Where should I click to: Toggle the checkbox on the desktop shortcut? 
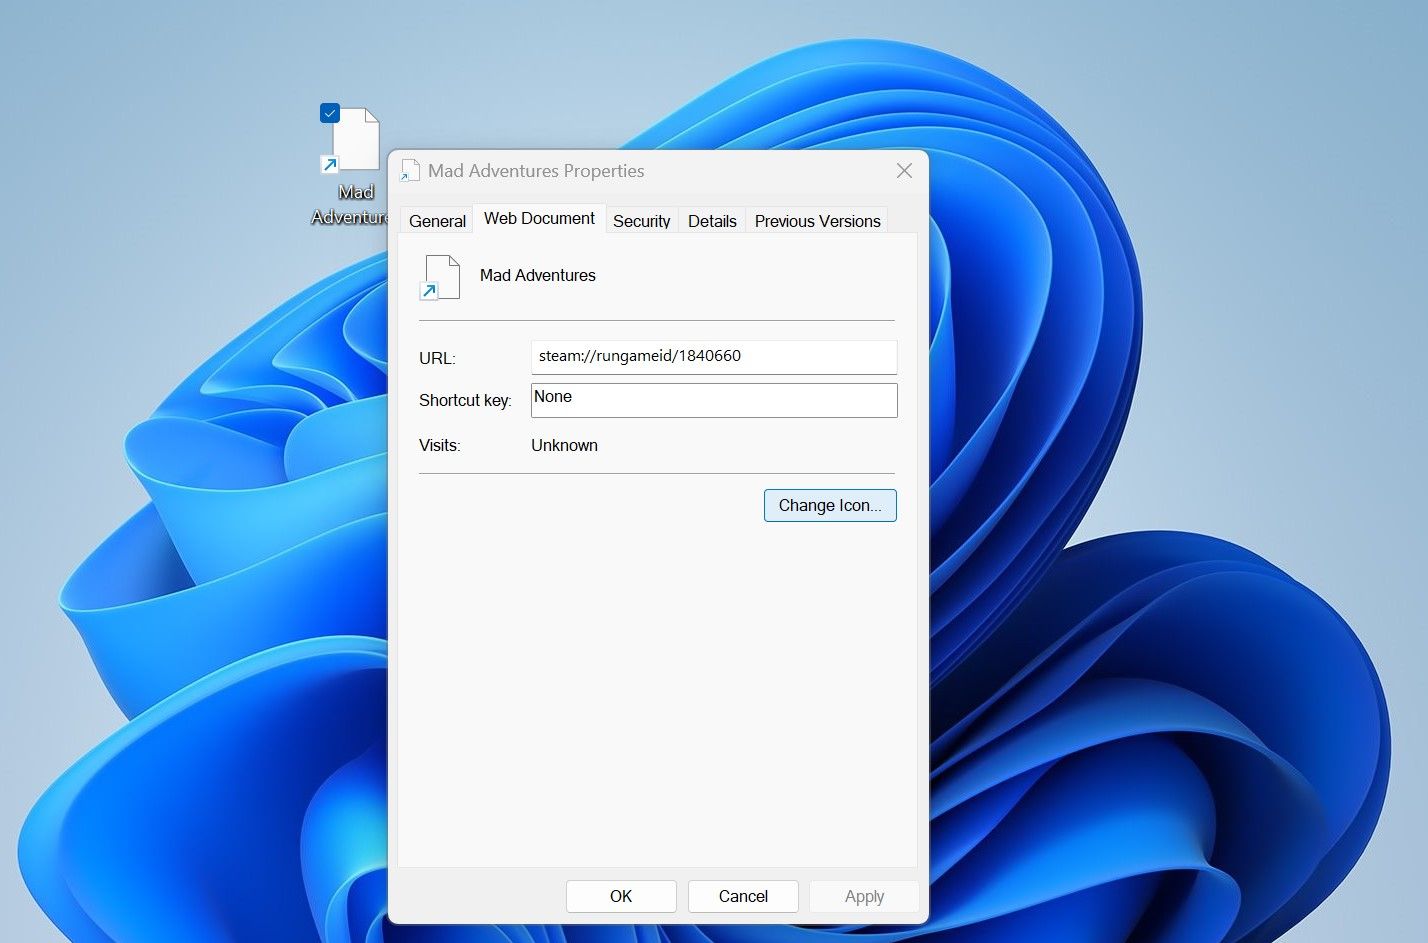(330, 113)
